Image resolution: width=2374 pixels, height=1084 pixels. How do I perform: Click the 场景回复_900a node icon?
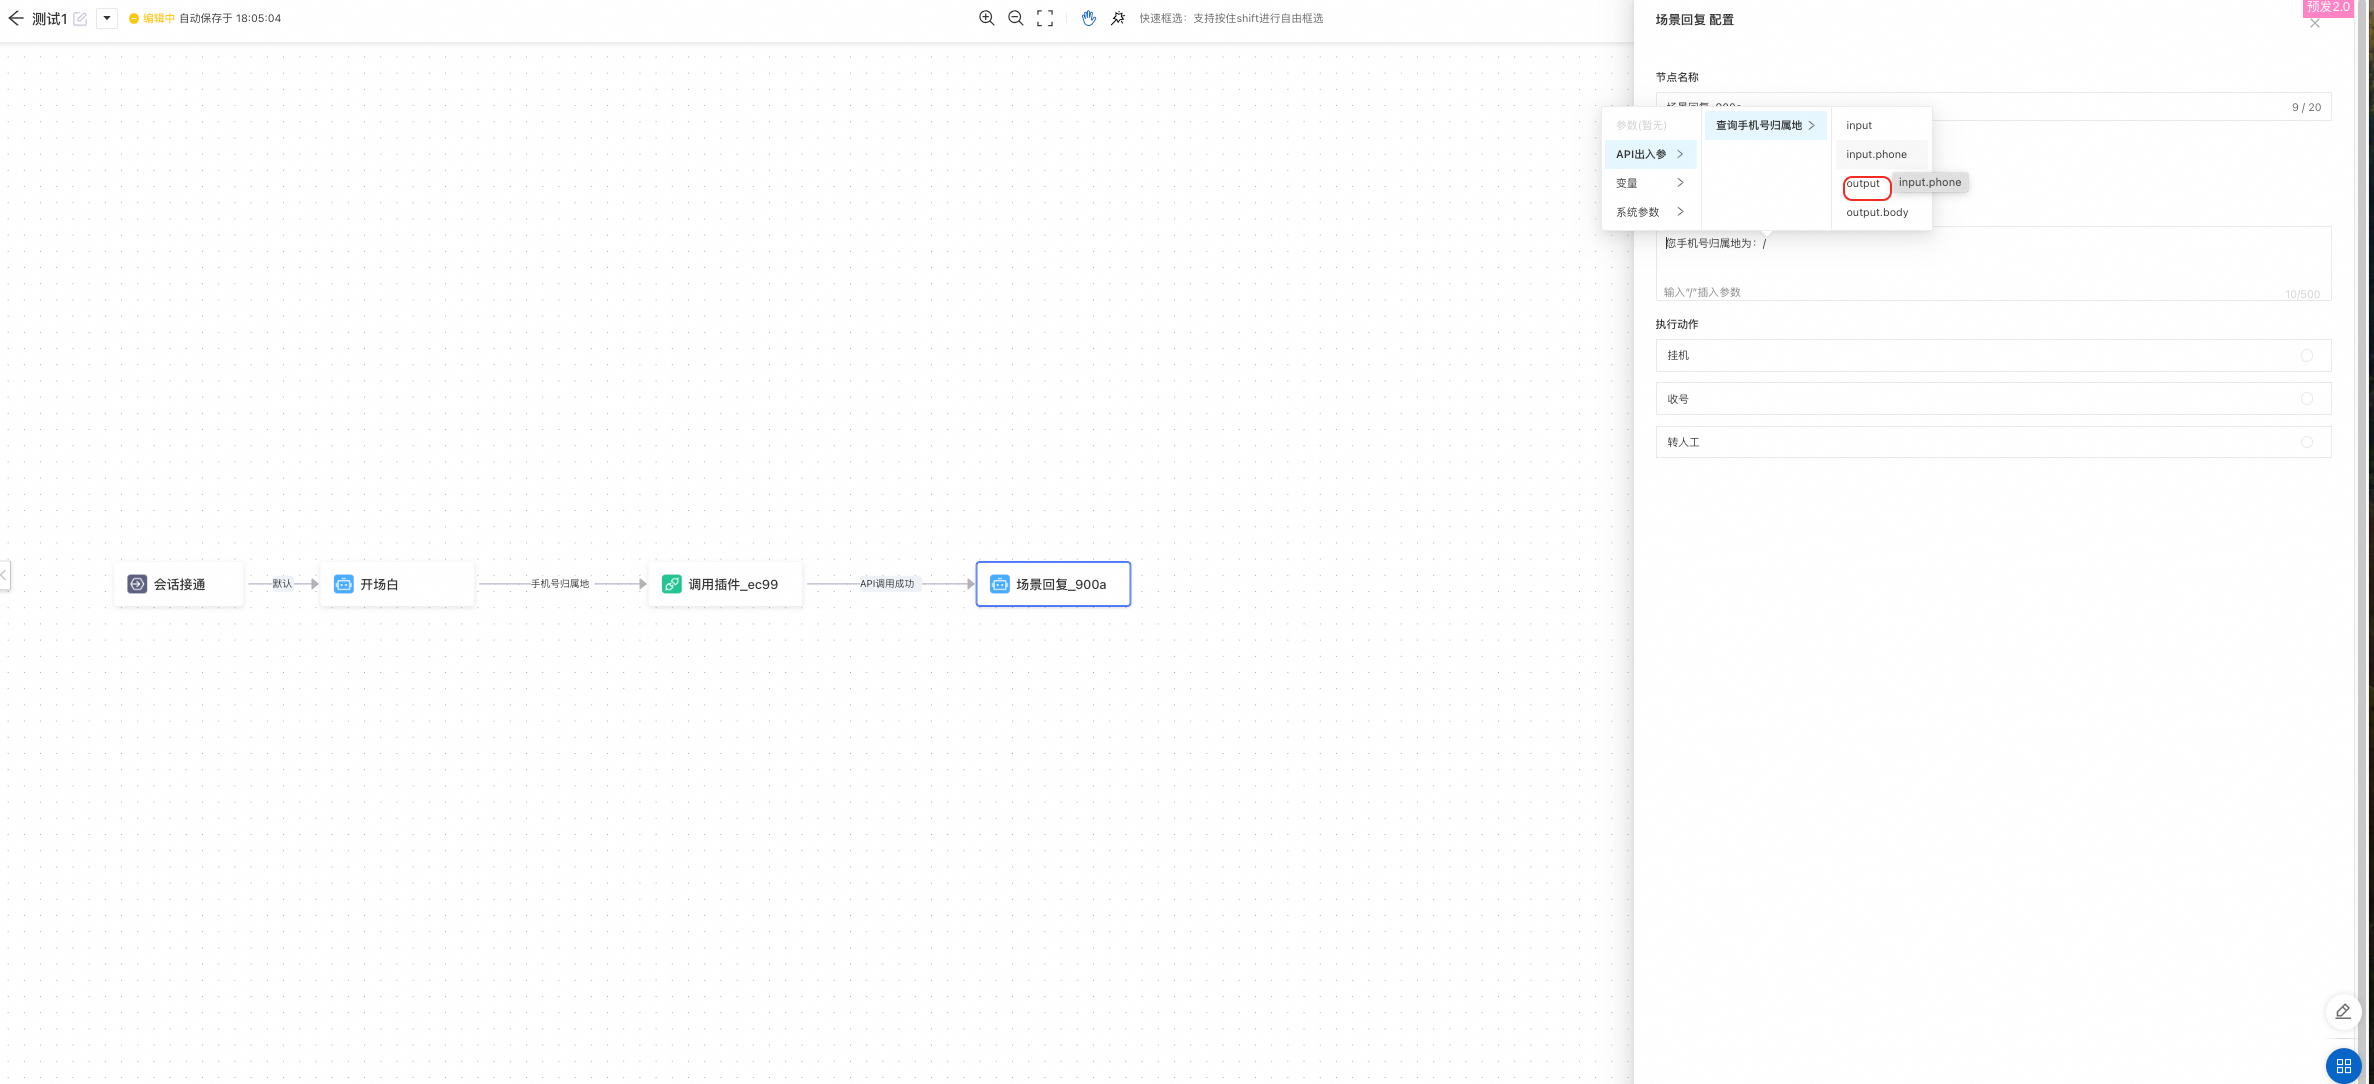tap(999, 584)
